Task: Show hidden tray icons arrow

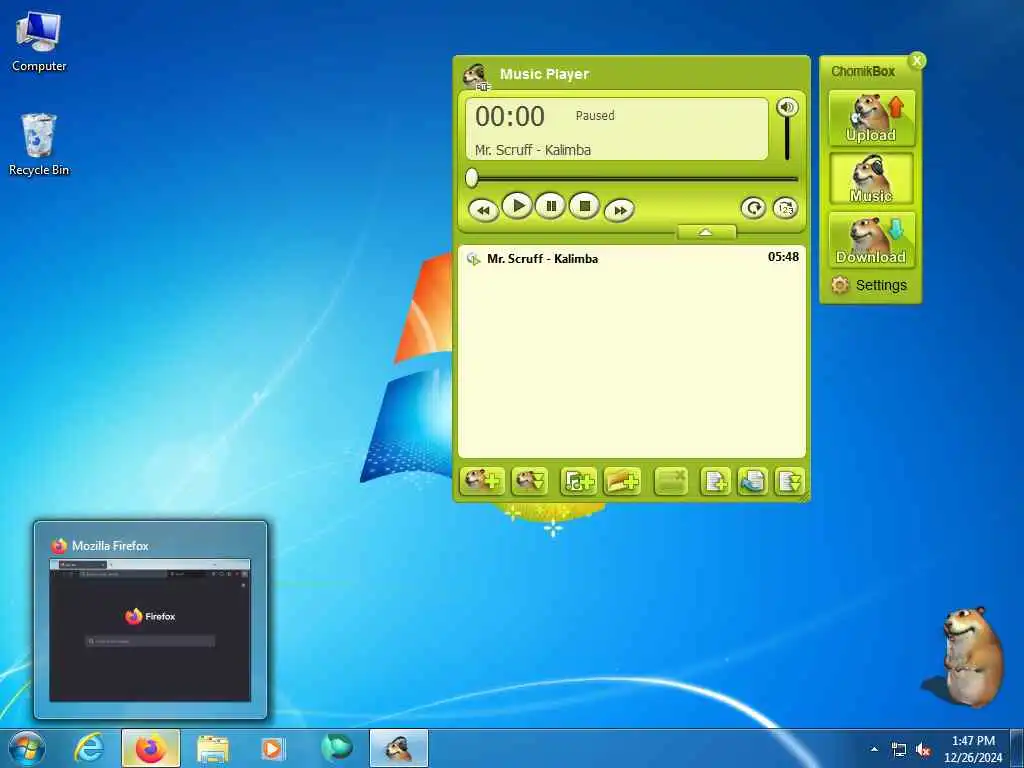Action: (874, 749)
